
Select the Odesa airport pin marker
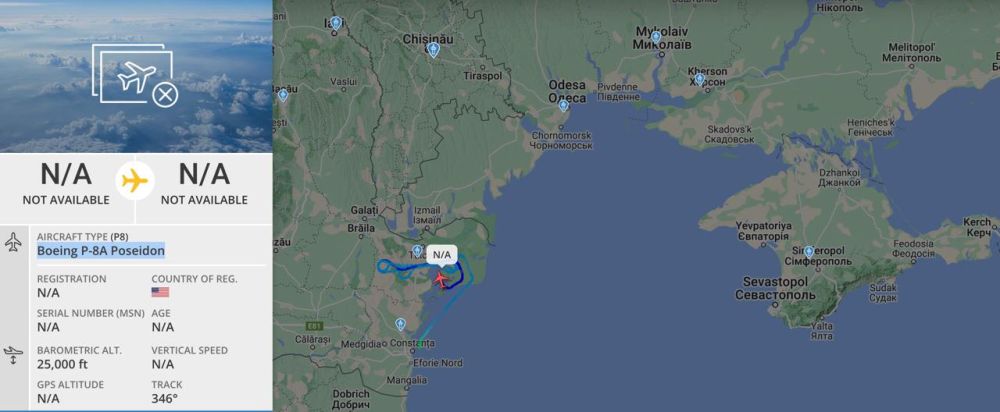coord(563,105)
